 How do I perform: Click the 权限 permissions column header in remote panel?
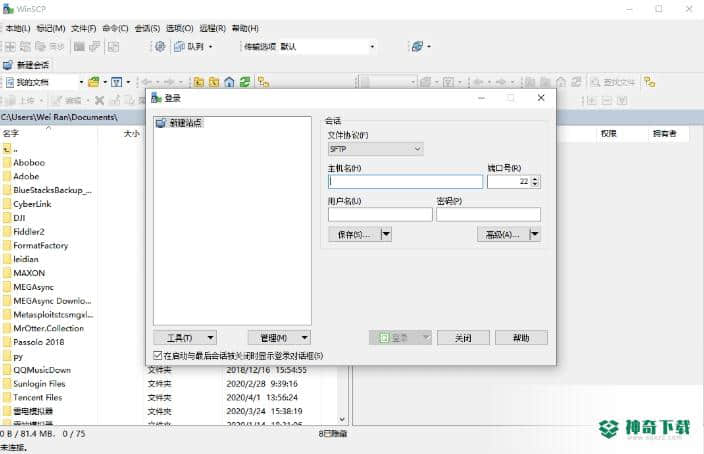[608, 133]
